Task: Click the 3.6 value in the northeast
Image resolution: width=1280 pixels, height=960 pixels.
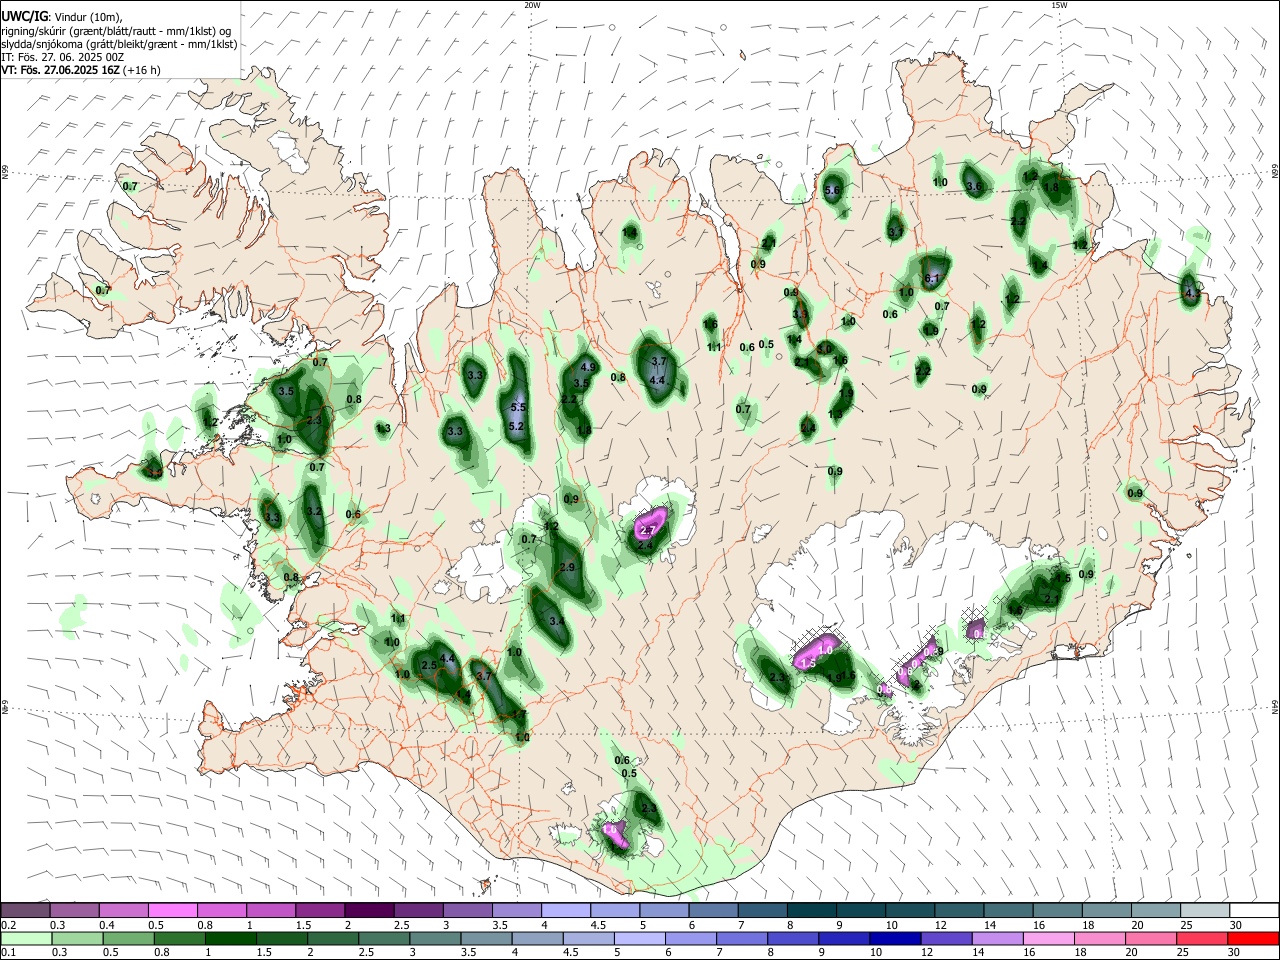Action: (975, 186)
